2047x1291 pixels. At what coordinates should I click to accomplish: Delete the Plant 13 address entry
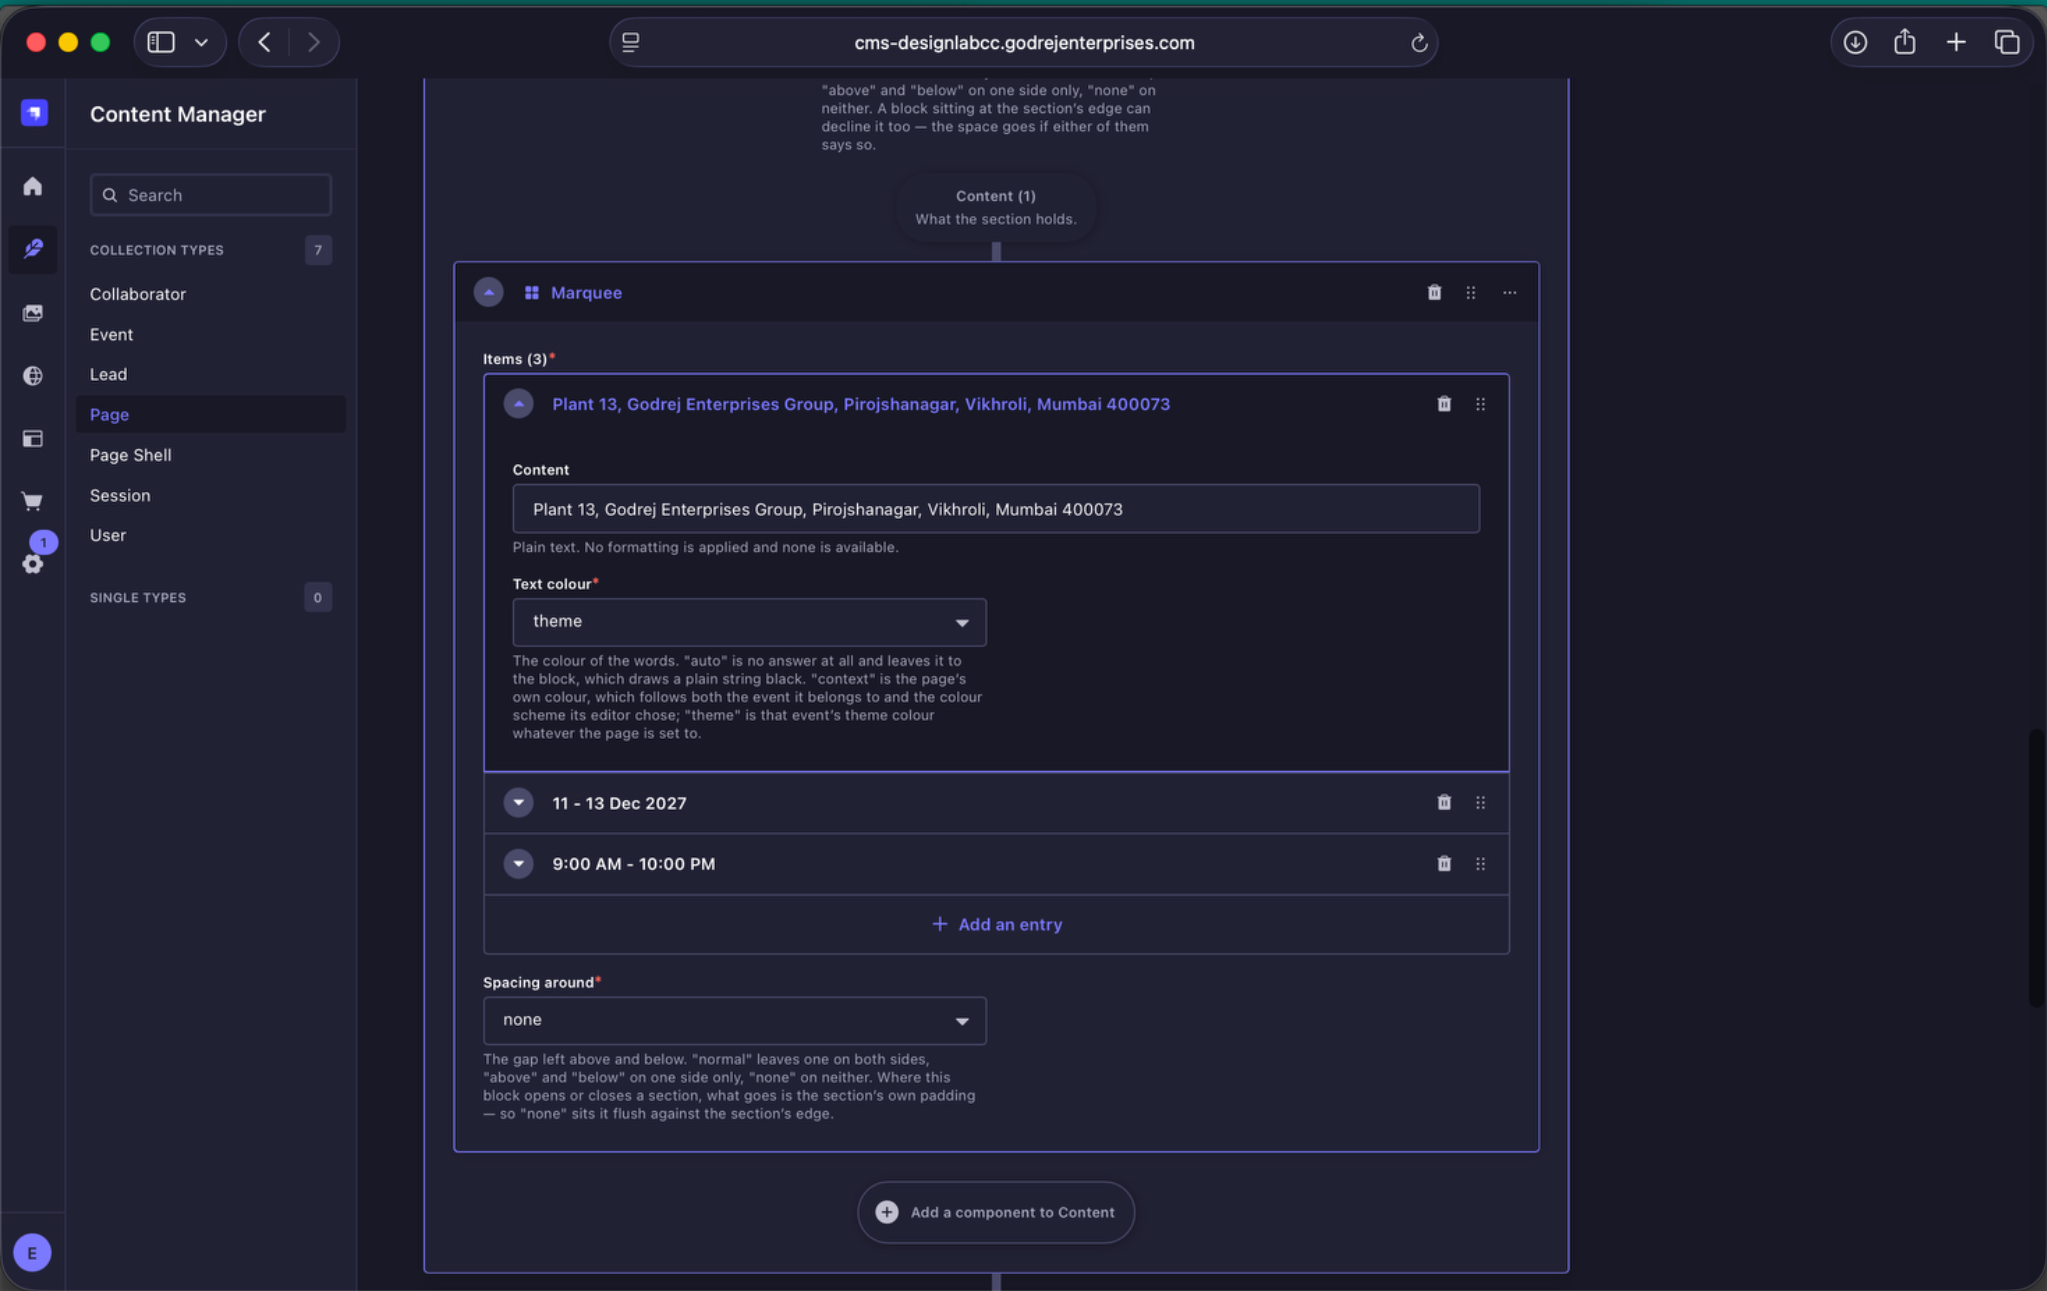click(1443, 404)
